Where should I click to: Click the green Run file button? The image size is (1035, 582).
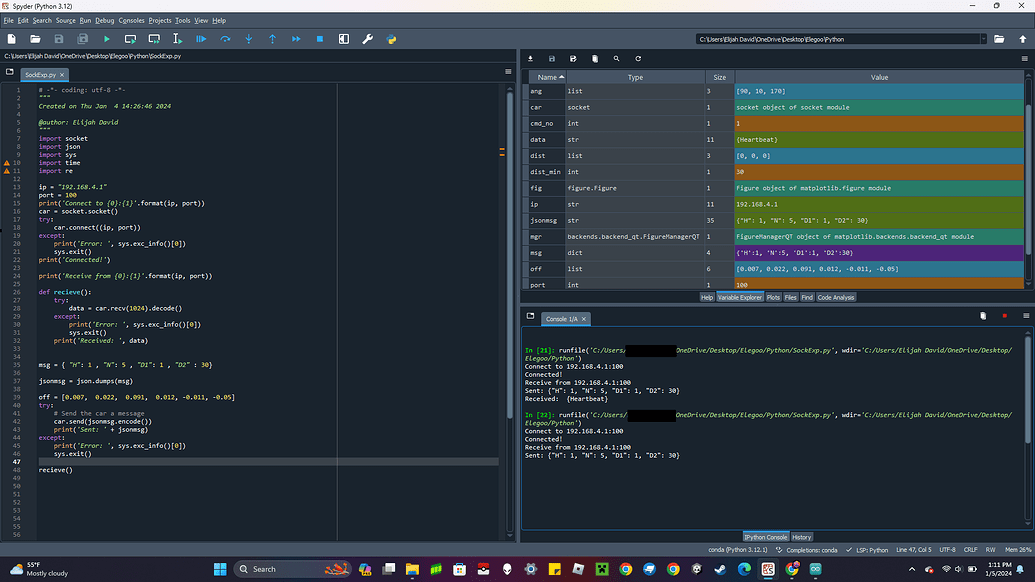[x=106, y=39]
